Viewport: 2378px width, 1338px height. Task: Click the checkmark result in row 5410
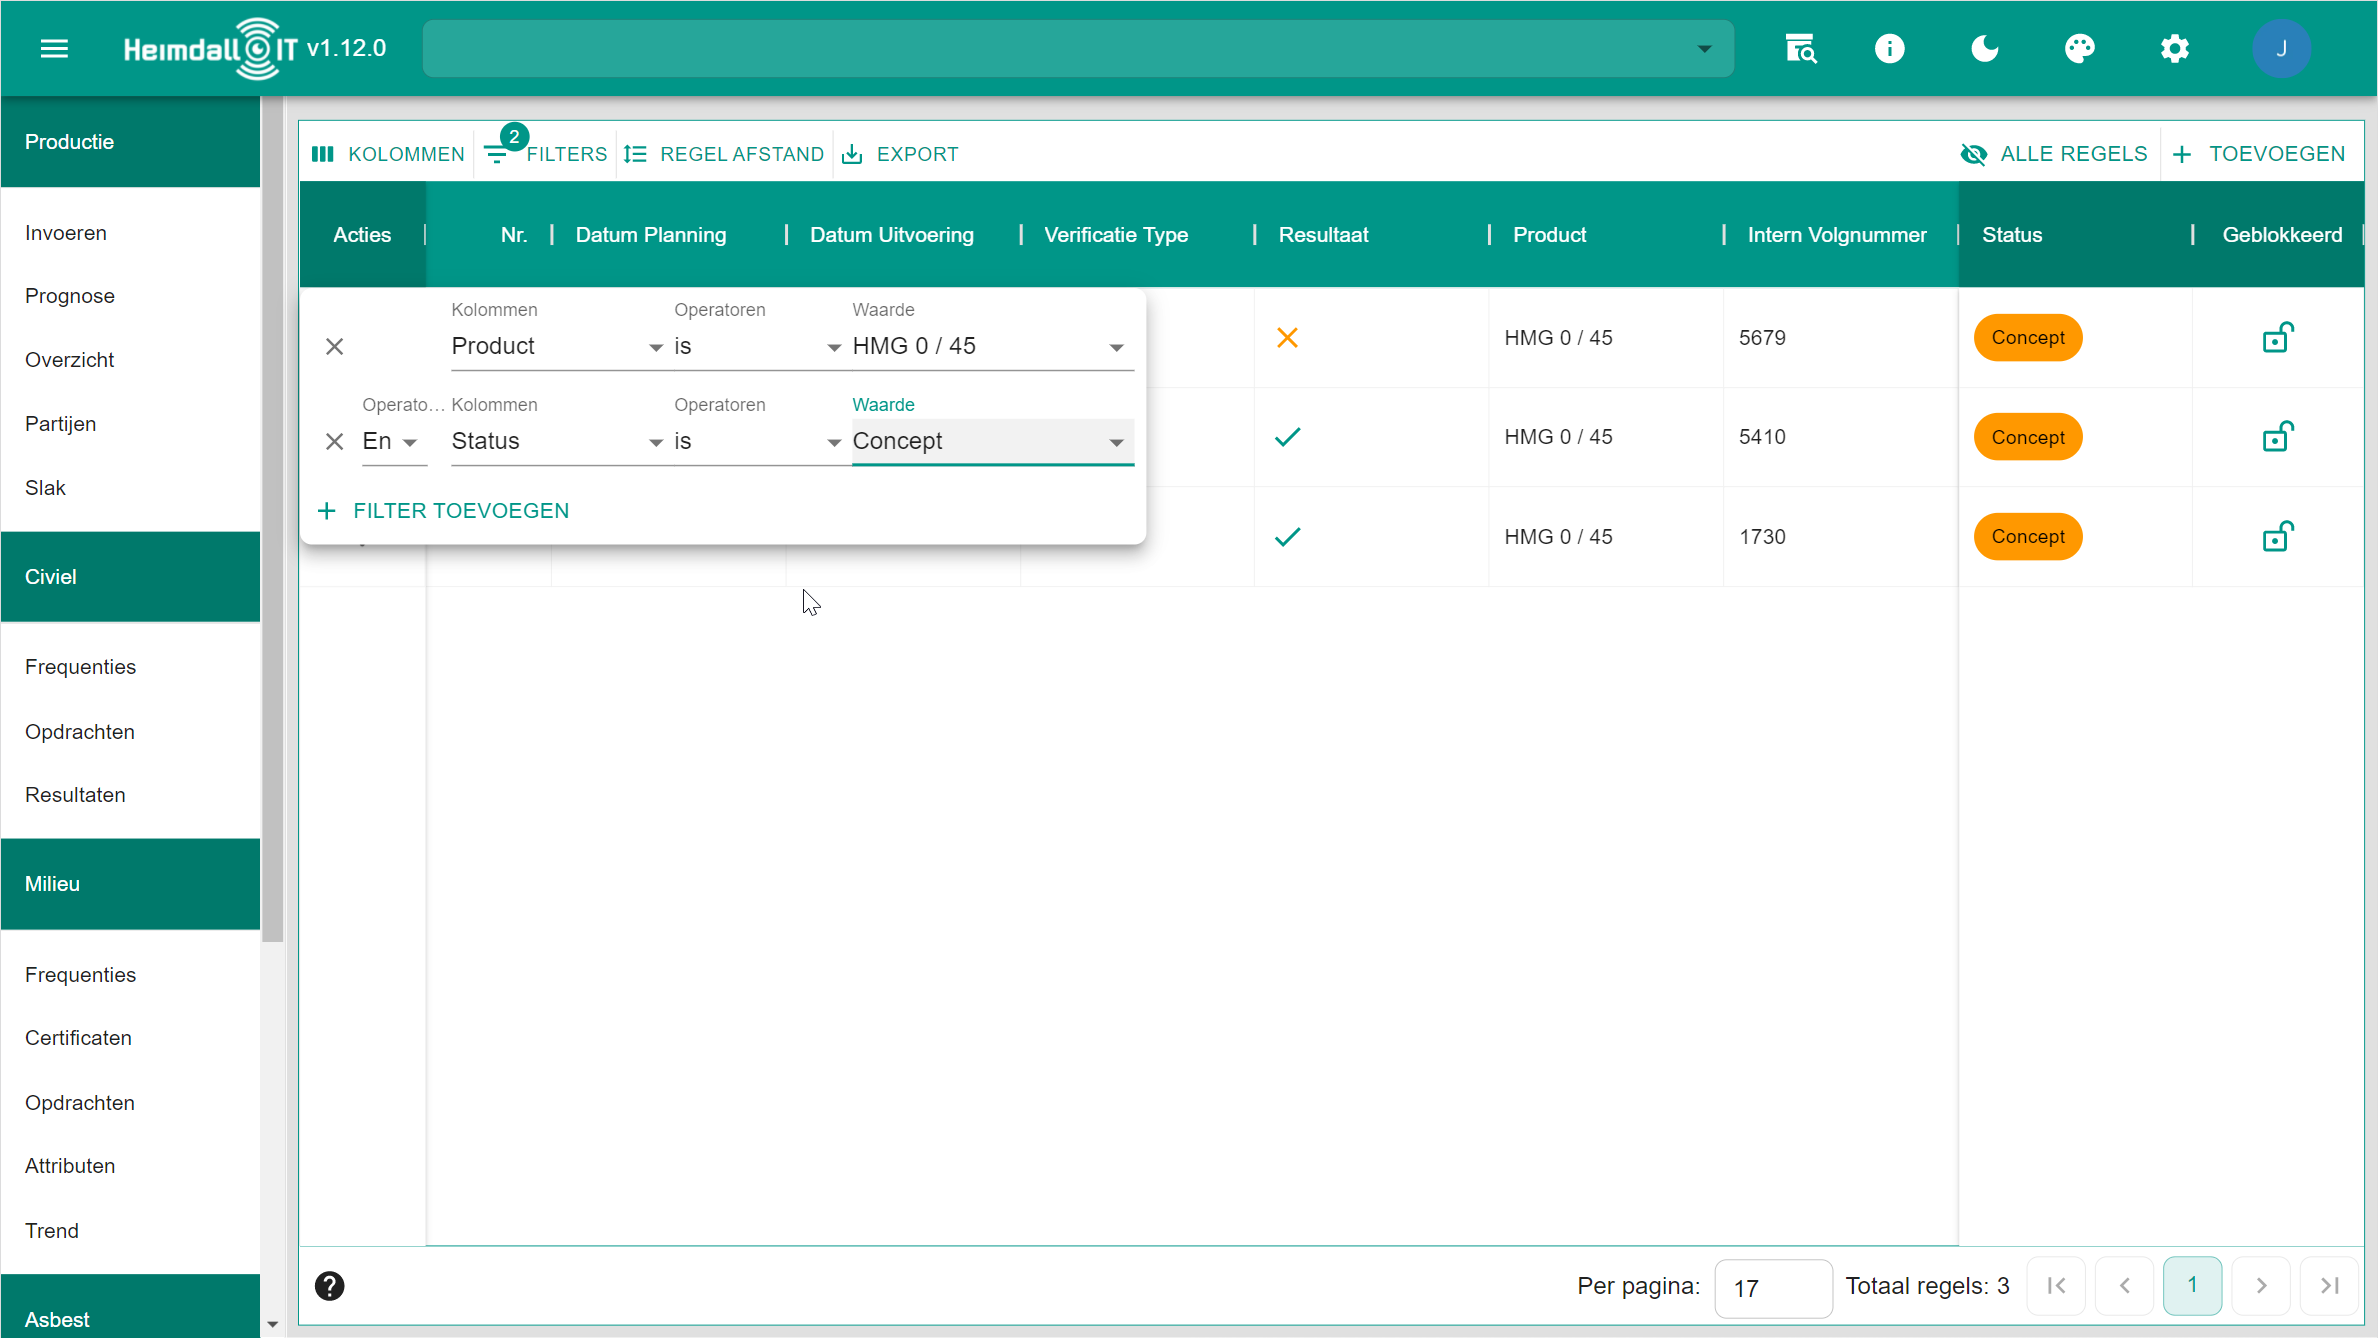coord(1286,437)
